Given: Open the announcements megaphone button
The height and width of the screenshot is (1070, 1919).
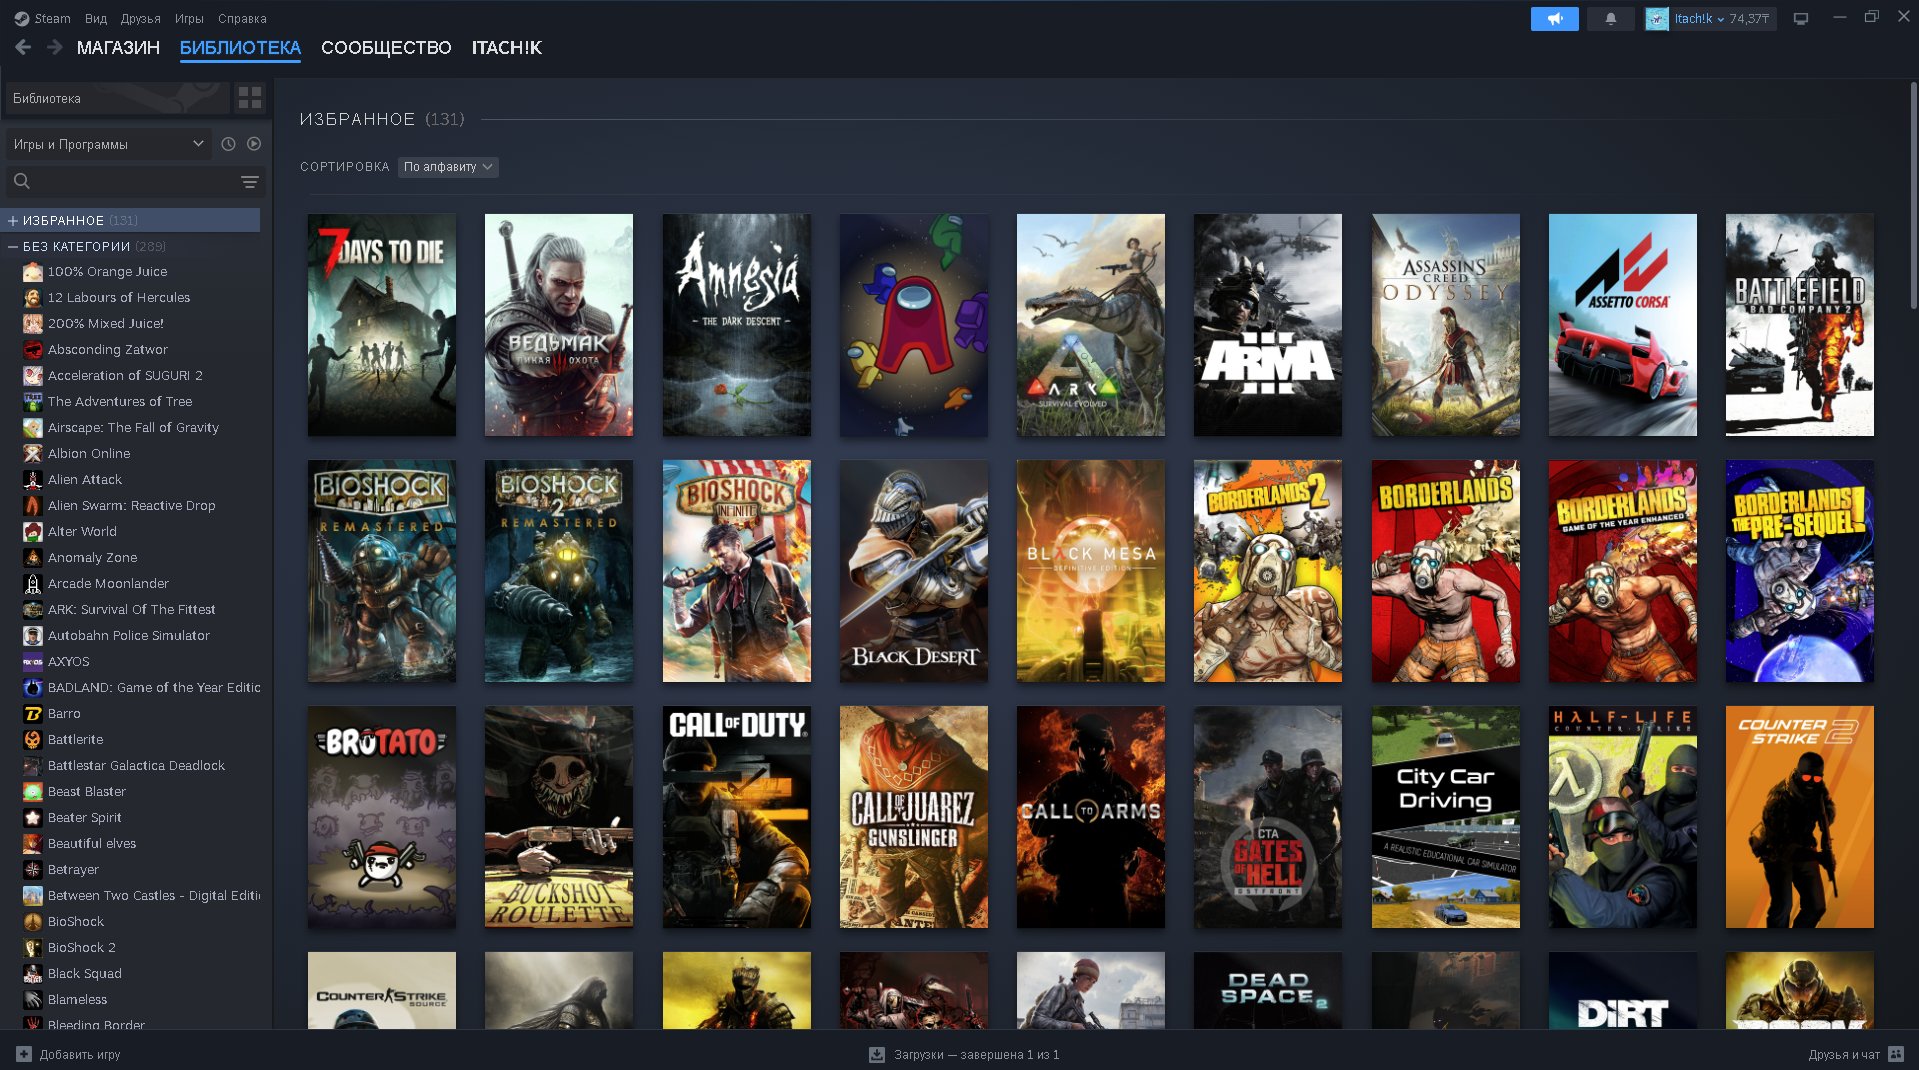Looking at the screenshot, I should pyautogui.click(x=1554, y=19).
